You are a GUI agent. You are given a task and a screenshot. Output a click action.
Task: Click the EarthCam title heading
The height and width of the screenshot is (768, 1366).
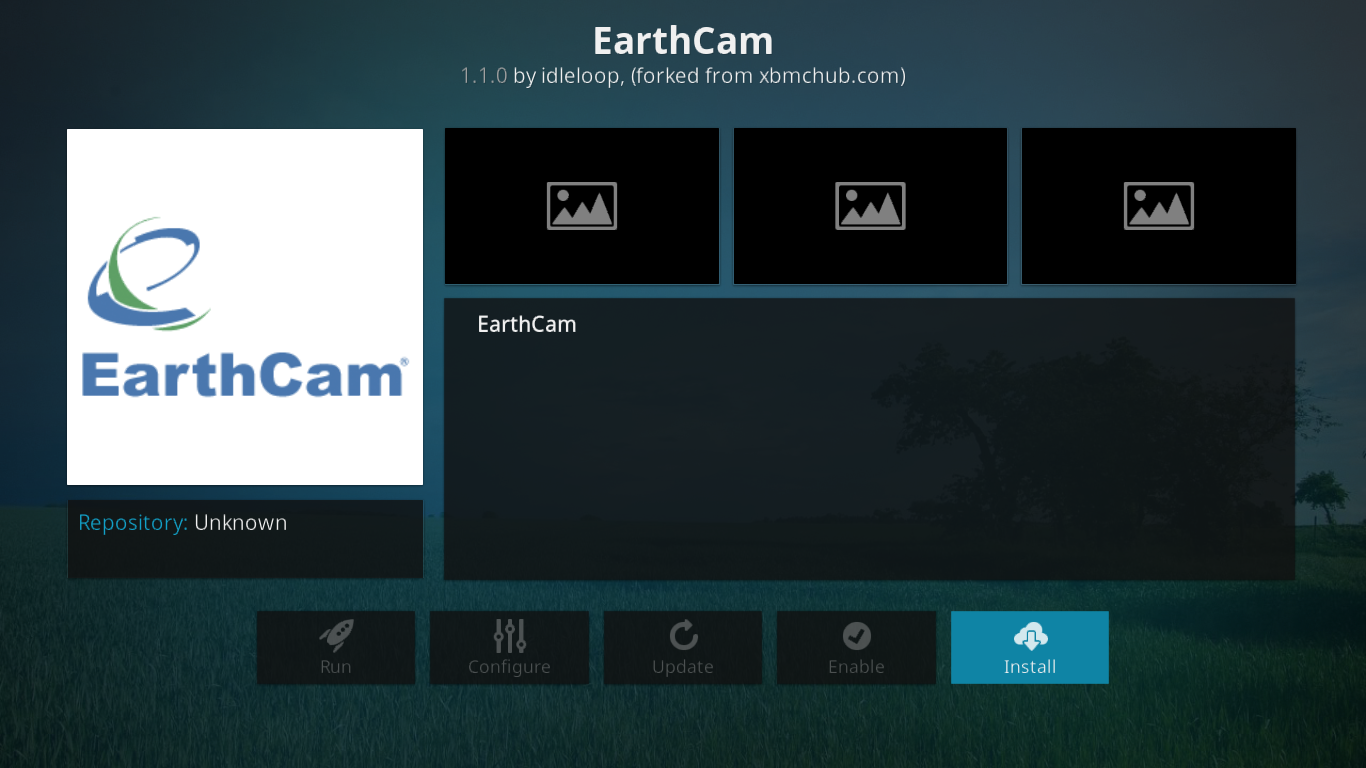pyautogui.click(x=683, y=41)
